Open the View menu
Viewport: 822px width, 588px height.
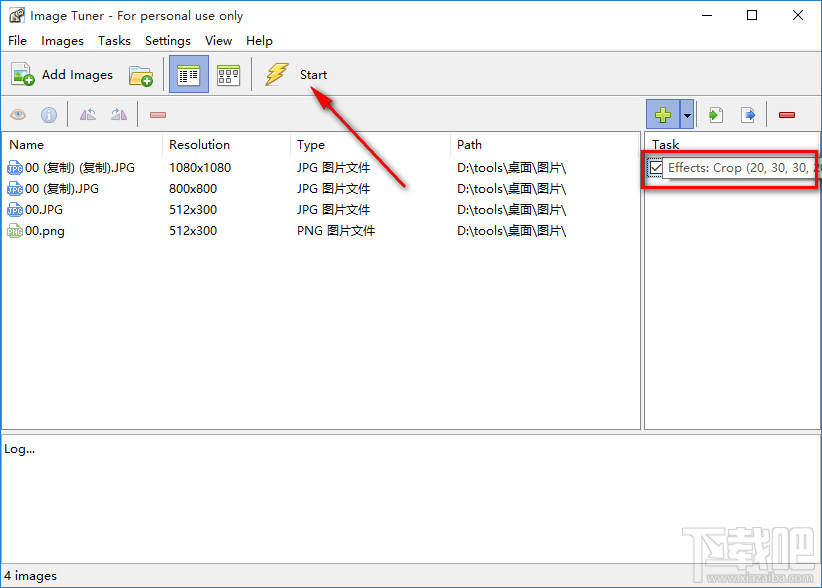point(218,41)
